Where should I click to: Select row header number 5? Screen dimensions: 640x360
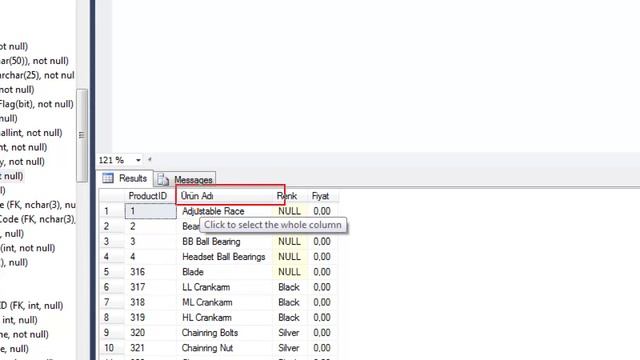click(111, 272)
